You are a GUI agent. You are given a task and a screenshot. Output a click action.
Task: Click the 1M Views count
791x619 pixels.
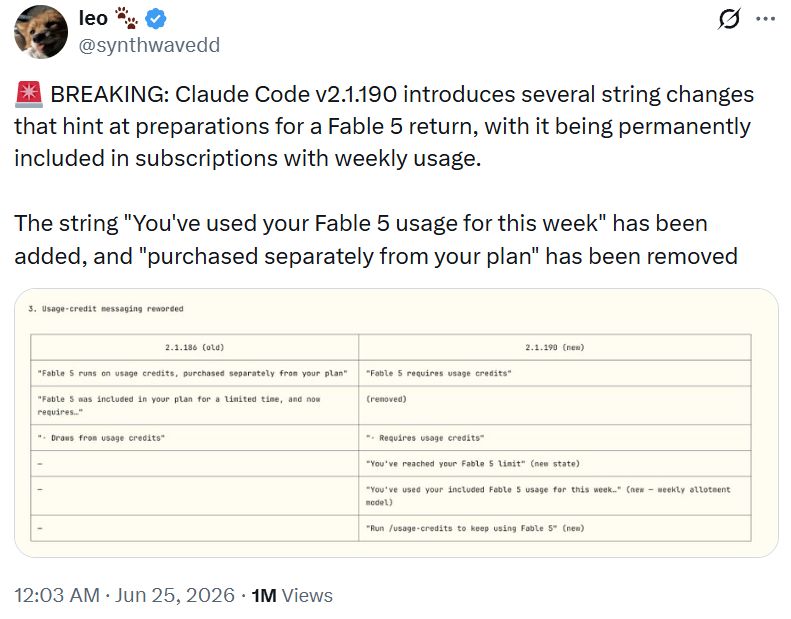(x=292, y=595)
